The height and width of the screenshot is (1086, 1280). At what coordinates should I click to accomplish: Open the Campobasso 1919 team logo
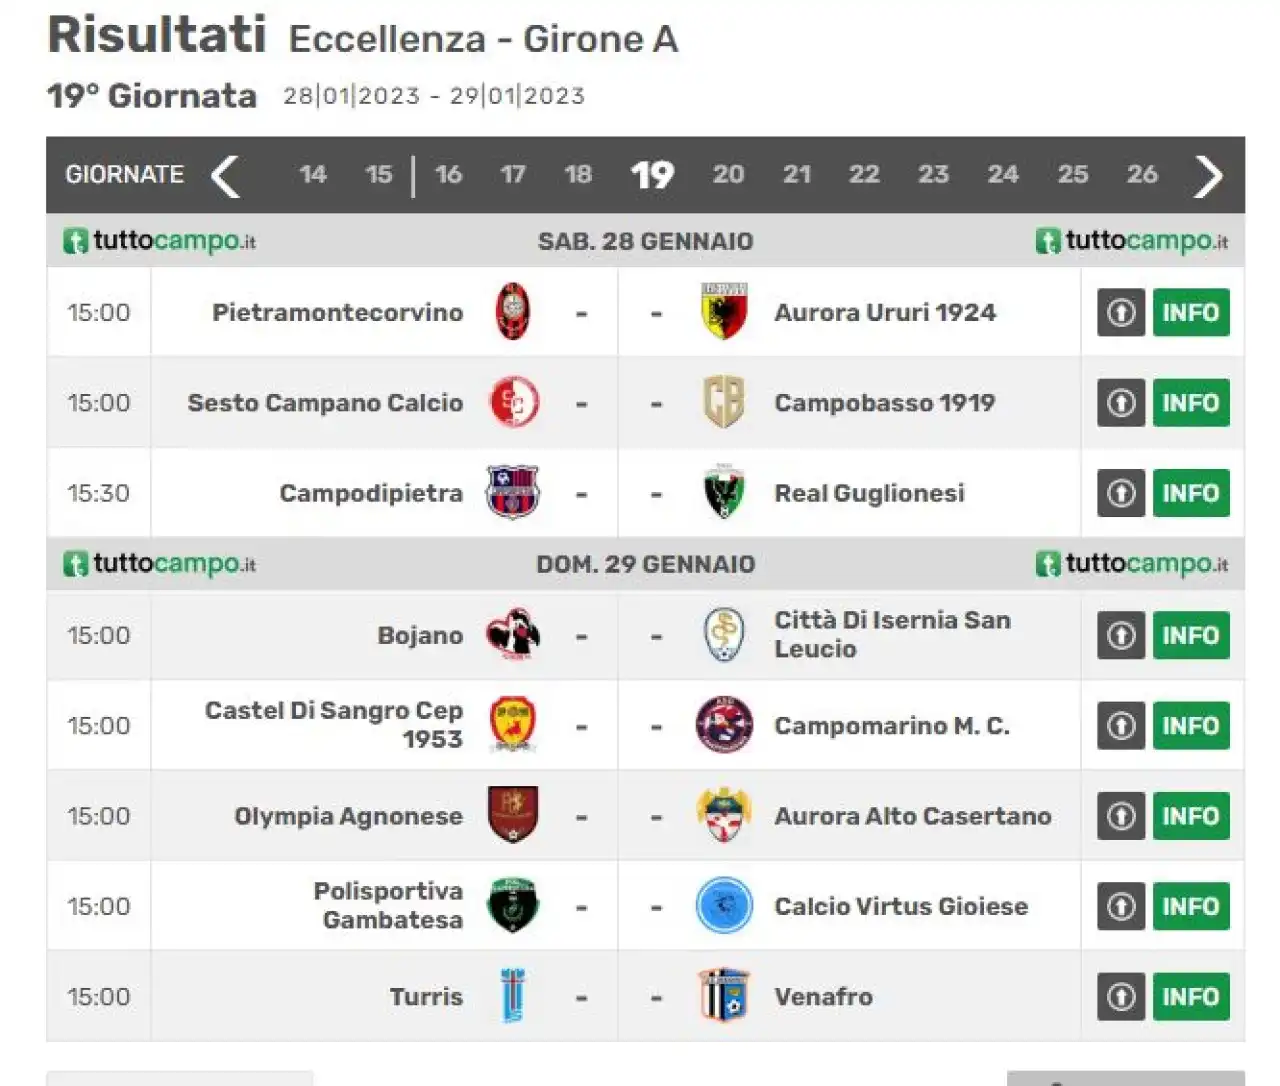(724, 402)
